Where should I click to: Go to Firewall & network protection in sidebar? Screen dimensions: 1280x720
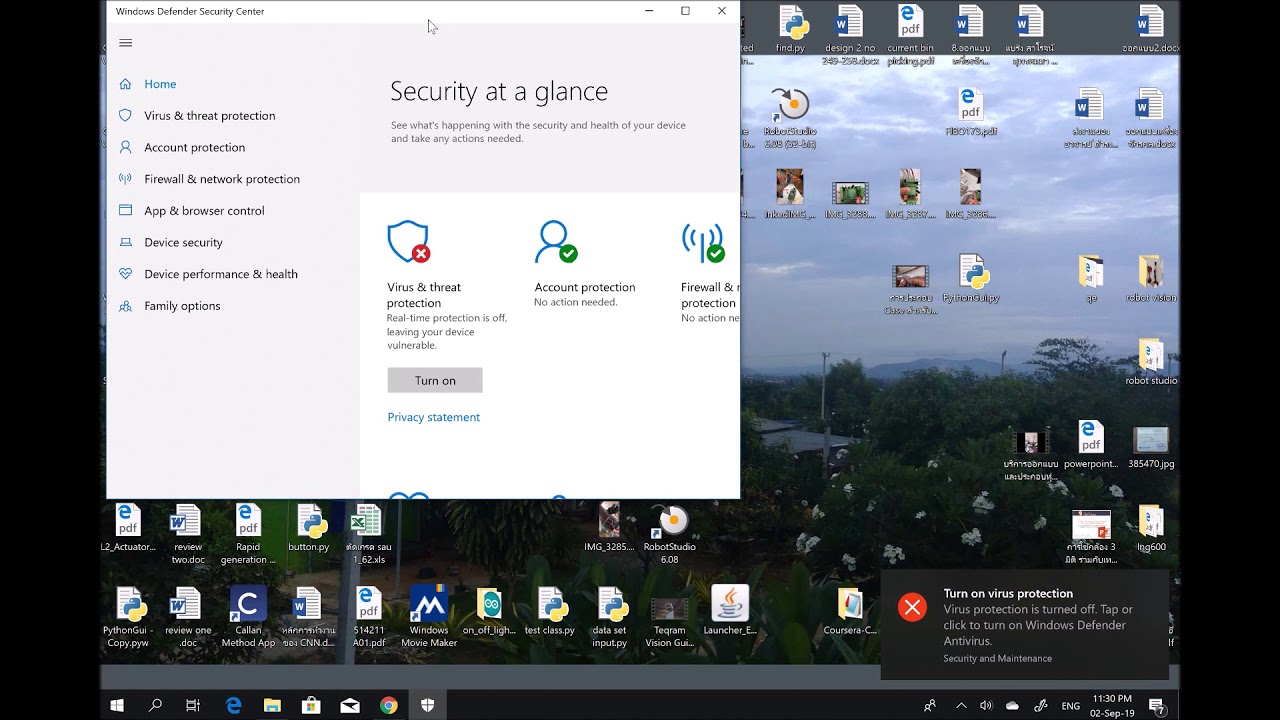(x=222, y=179)
